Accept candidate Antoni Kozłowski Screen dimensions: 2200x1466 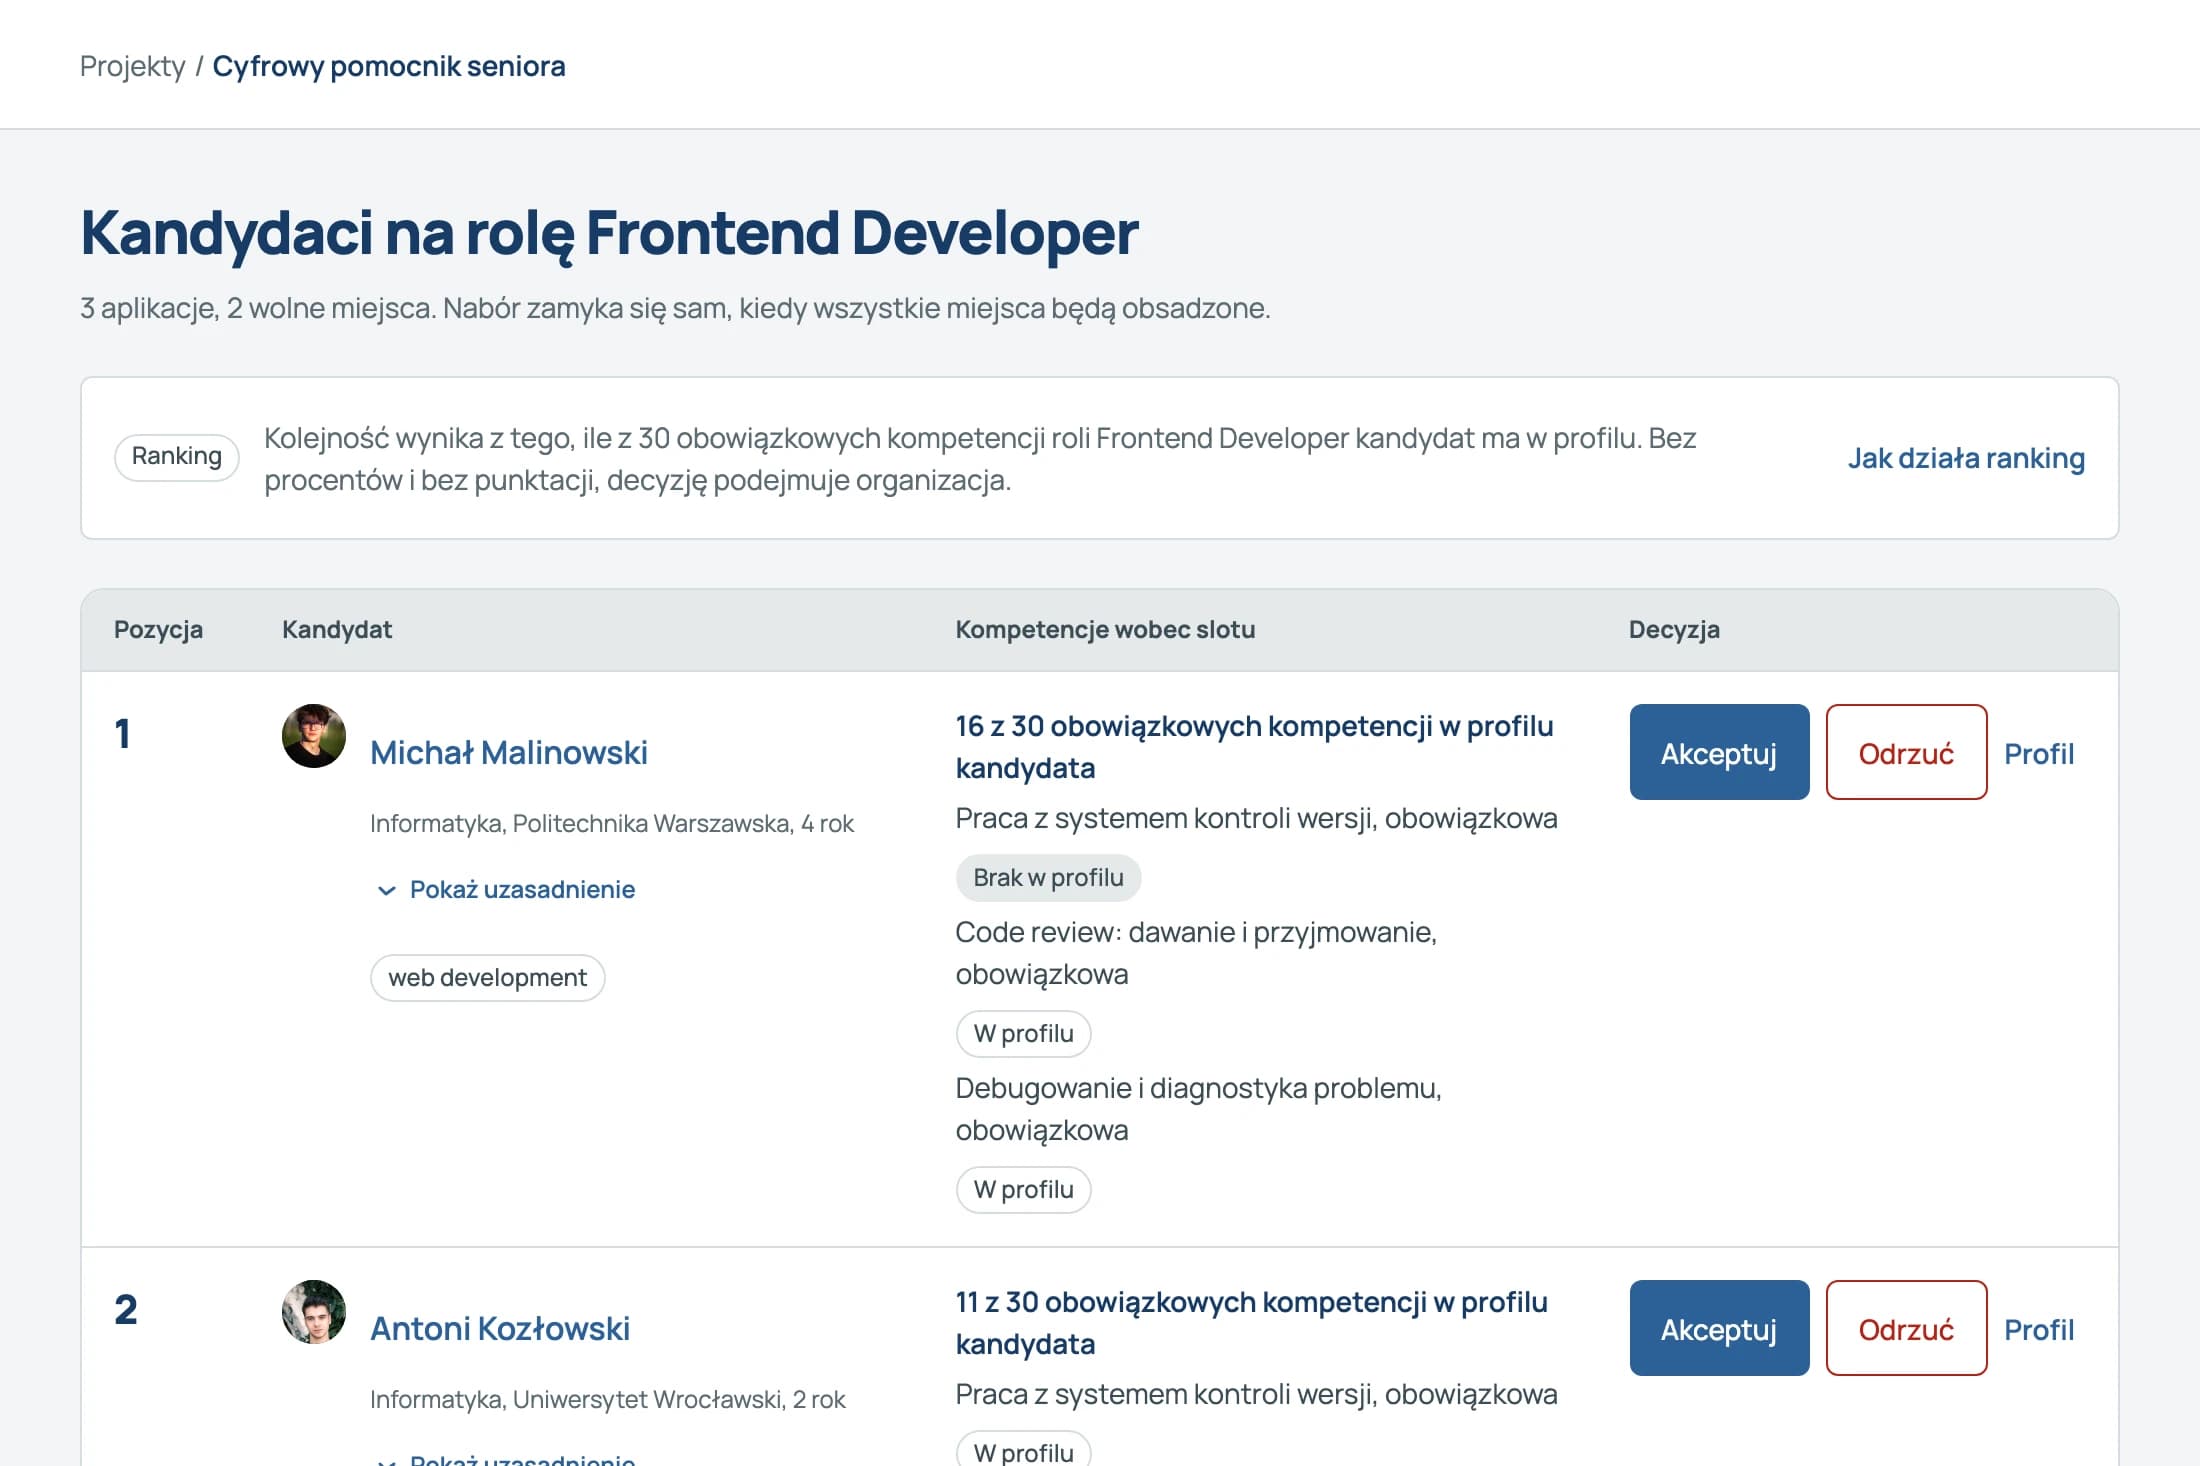pos(1719,1328)
